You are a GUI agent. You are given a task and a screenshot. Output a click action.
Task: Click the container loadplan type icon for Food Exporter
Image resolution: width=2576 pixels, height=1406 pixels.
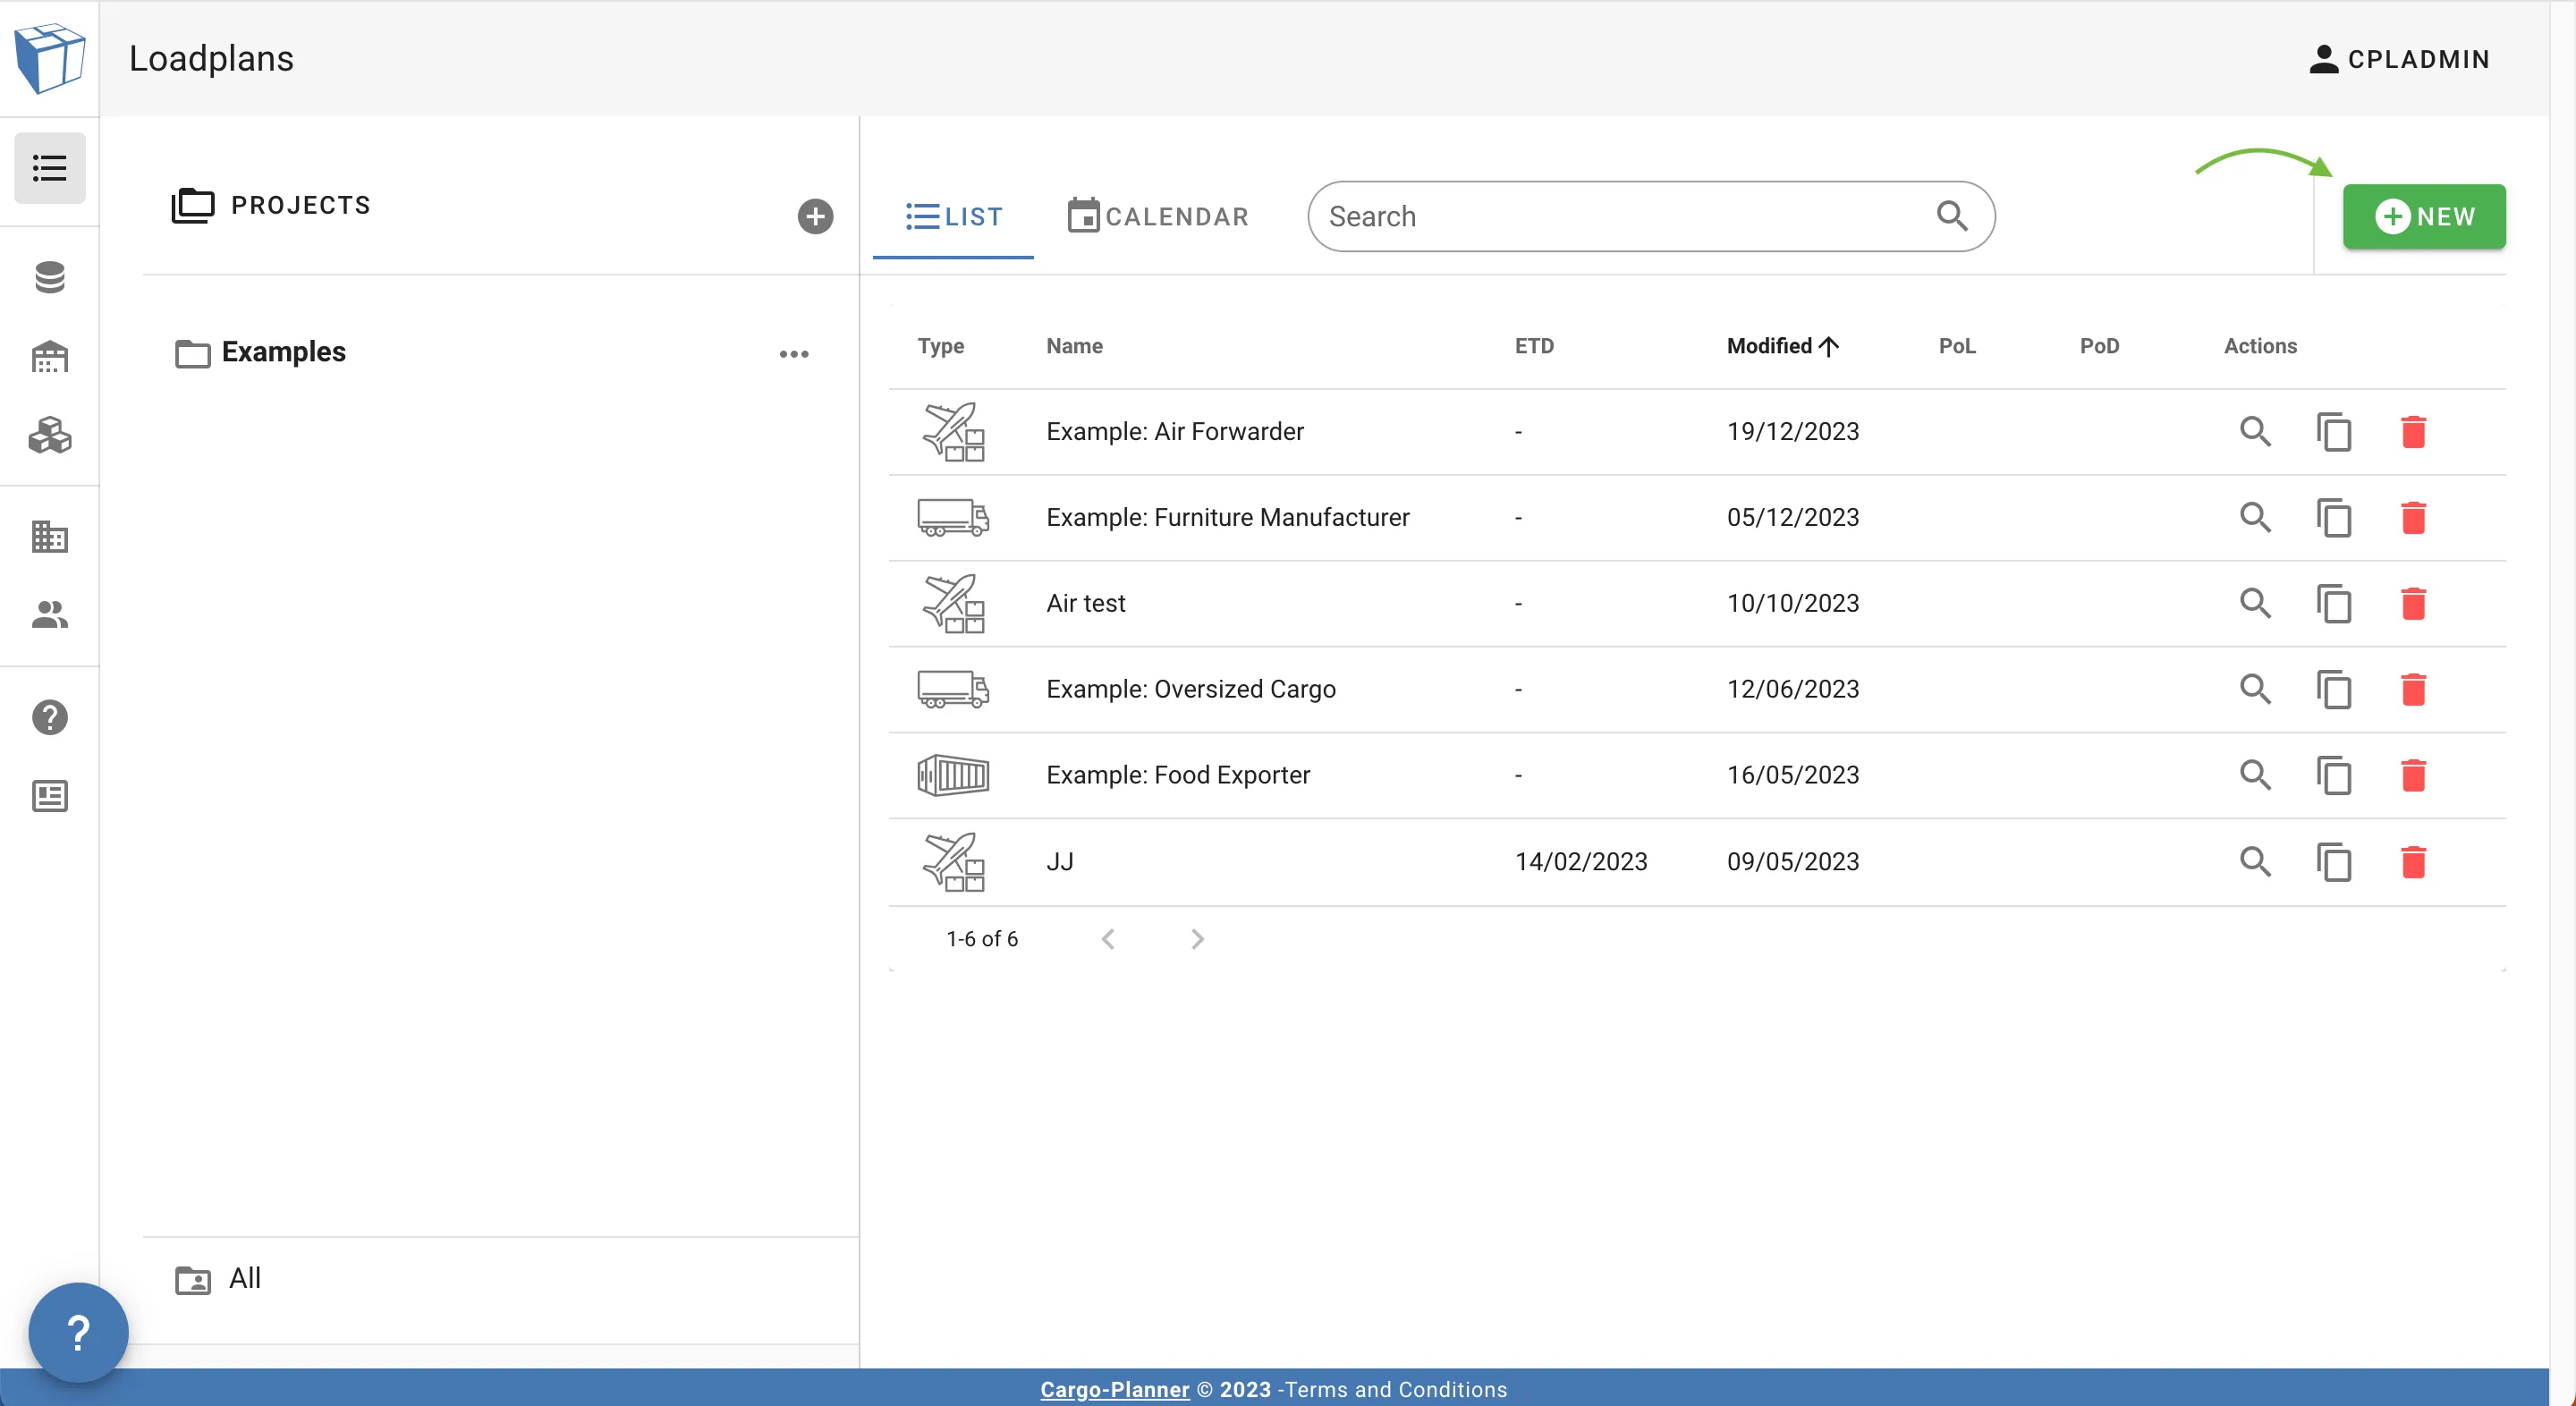[953, 774]
